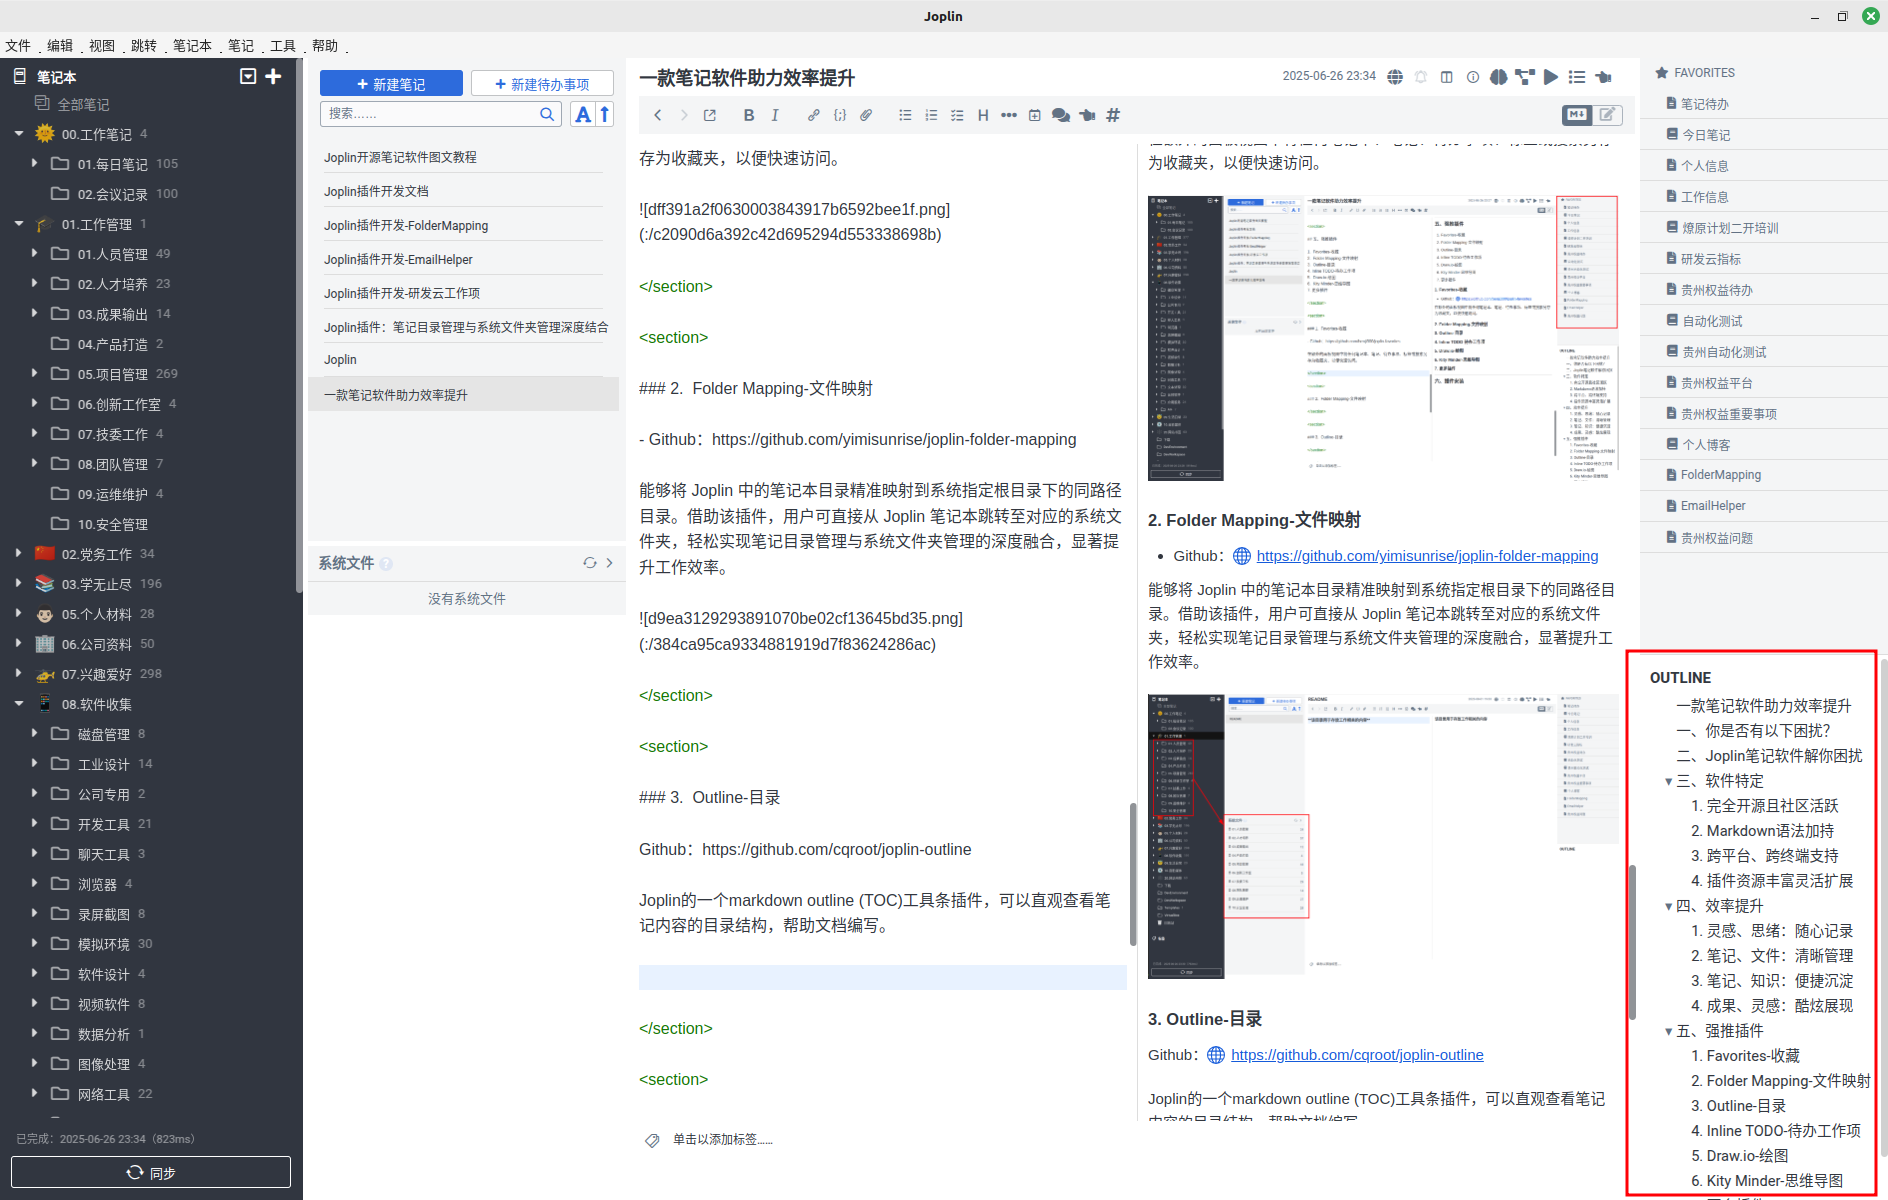Insert a bulleted list
1888x1200 pixels.
pyautogui.click(x=905, y=115)
